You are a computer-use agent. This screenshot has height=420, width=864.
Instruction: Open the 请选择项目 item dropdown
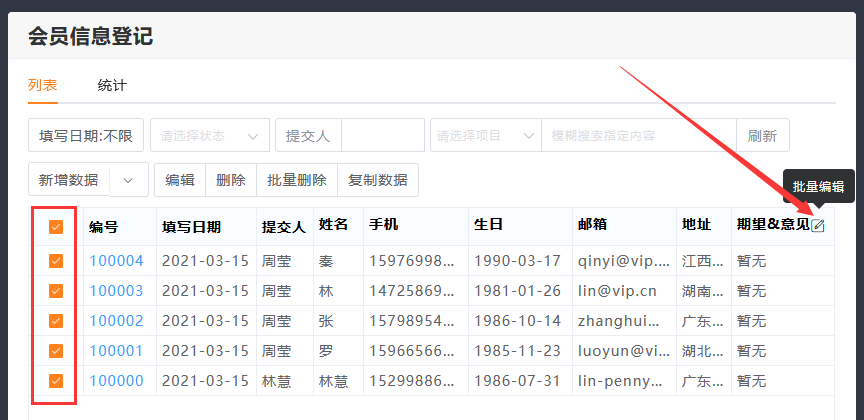[x=485, y=135]
